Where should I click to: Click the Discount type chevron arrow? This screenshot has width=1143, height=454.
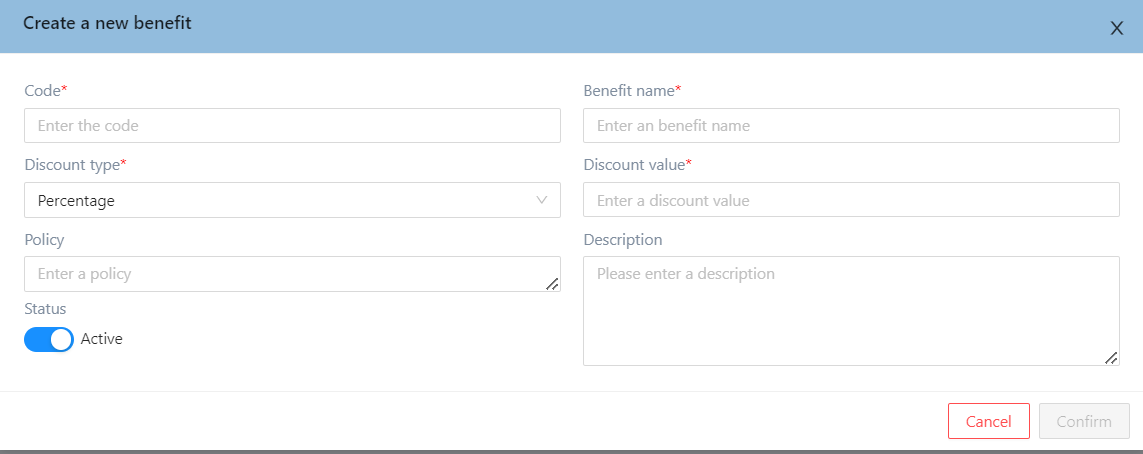point(542,200)
